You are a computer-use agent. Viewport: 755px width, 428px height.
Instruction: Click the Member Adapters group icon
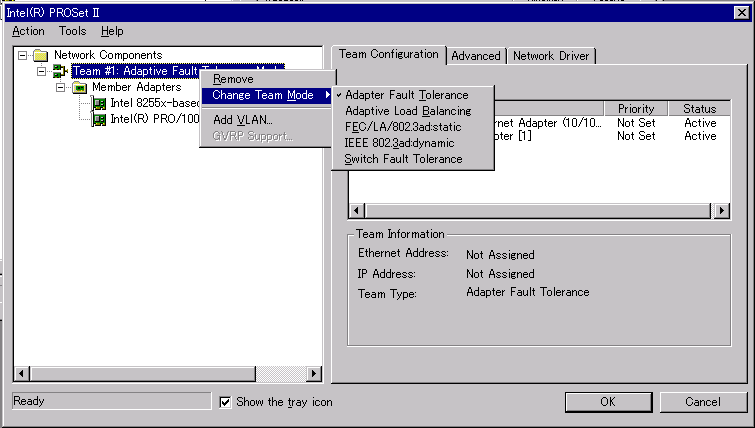(x=79, y=87)
